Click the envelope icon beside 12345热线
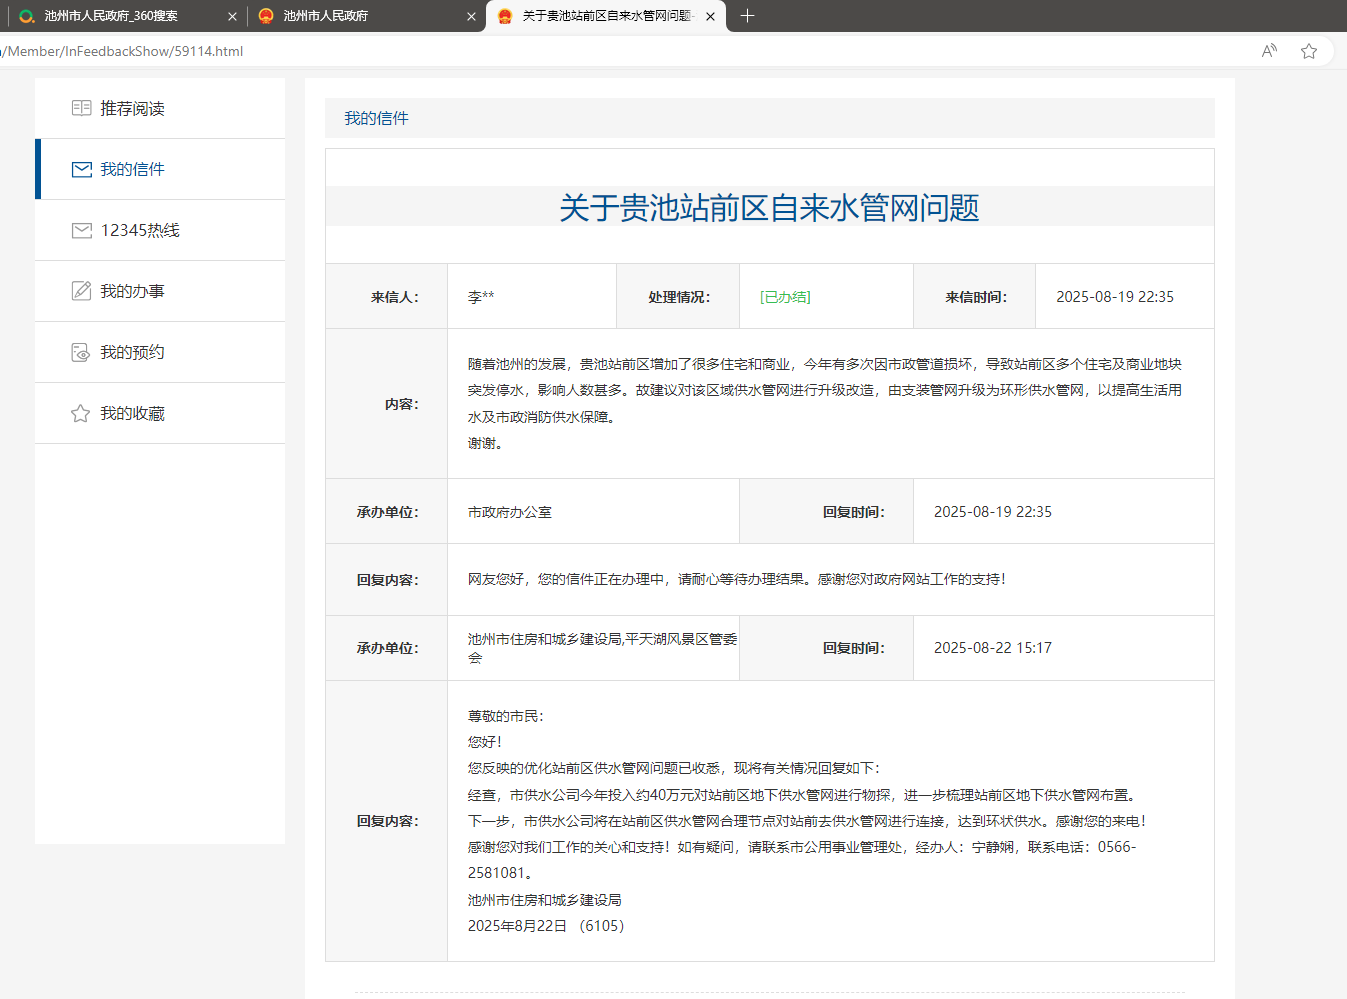1347x999 pixels. click(x=81, y=230)
